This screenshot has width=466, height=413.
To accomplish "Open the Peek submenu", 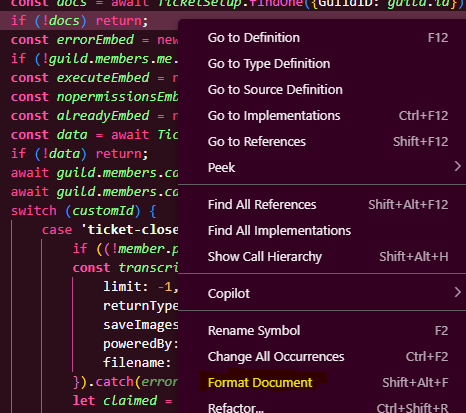I will [322, 167].
